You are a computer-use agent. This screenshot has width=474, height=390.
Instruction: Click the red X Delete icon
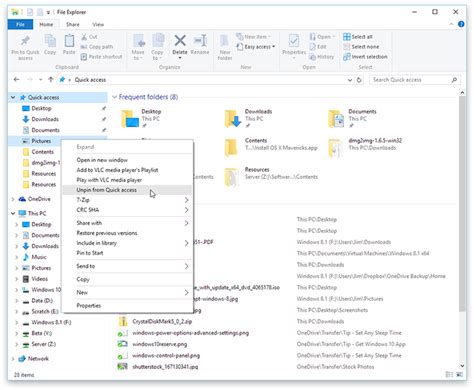pos(180,41)
